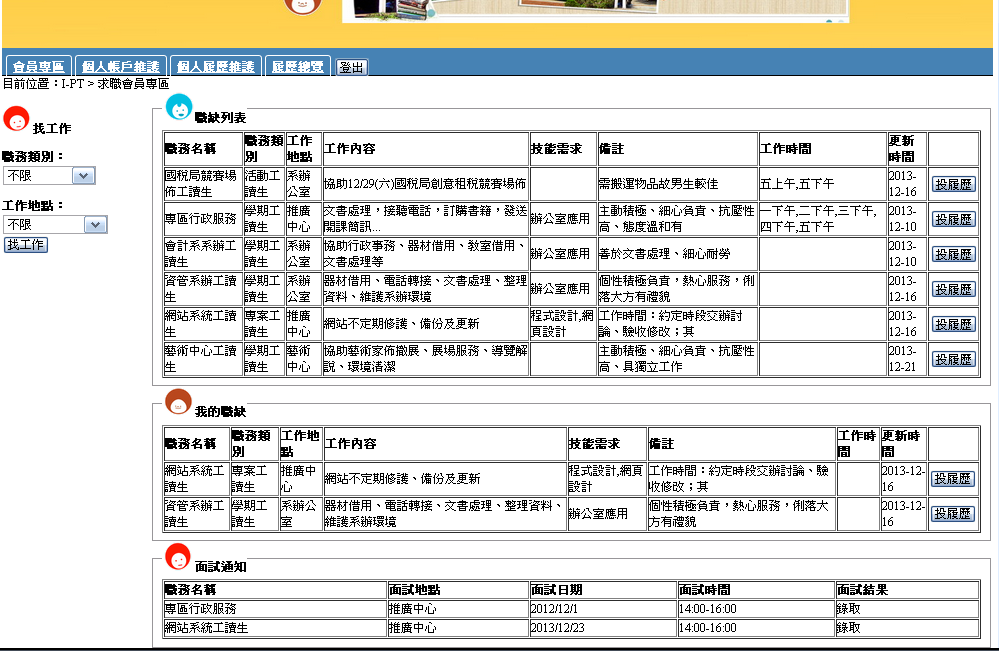The width and height of the screenshot is (999, 651).
Task: Select the 履歷總覽 tab
Action: [x=298, y=67]
